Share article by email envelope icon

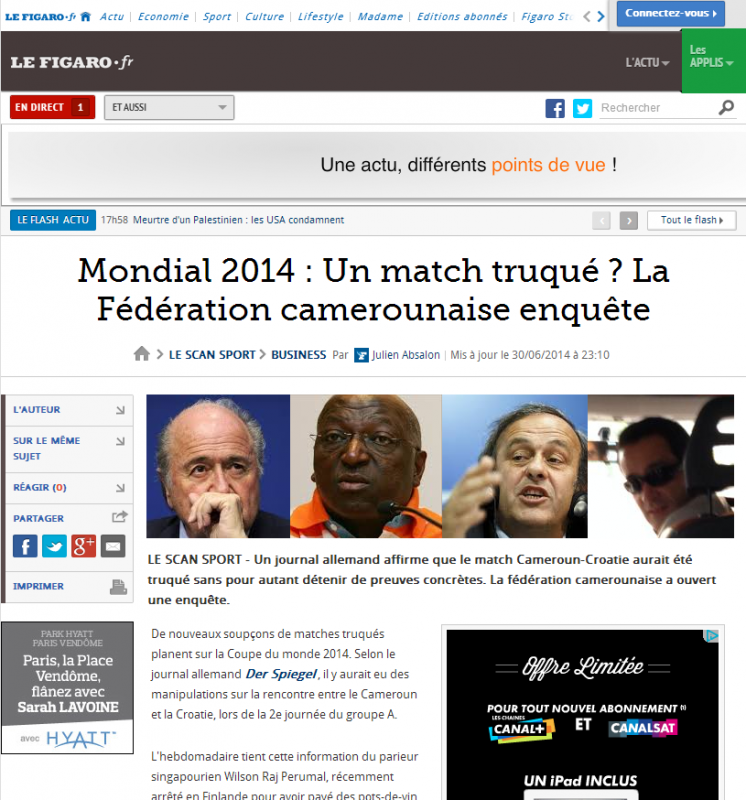tap(113, 546)
